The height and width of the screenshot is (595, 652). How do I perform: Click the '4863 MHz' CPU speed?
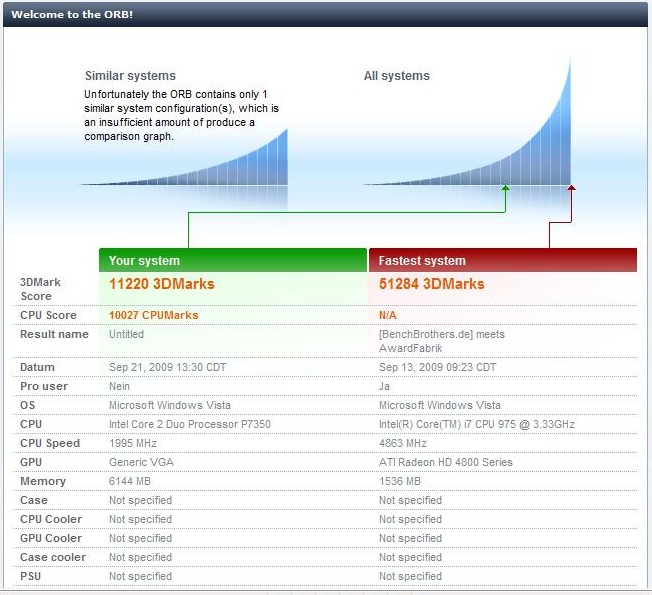tap(403, 443)
